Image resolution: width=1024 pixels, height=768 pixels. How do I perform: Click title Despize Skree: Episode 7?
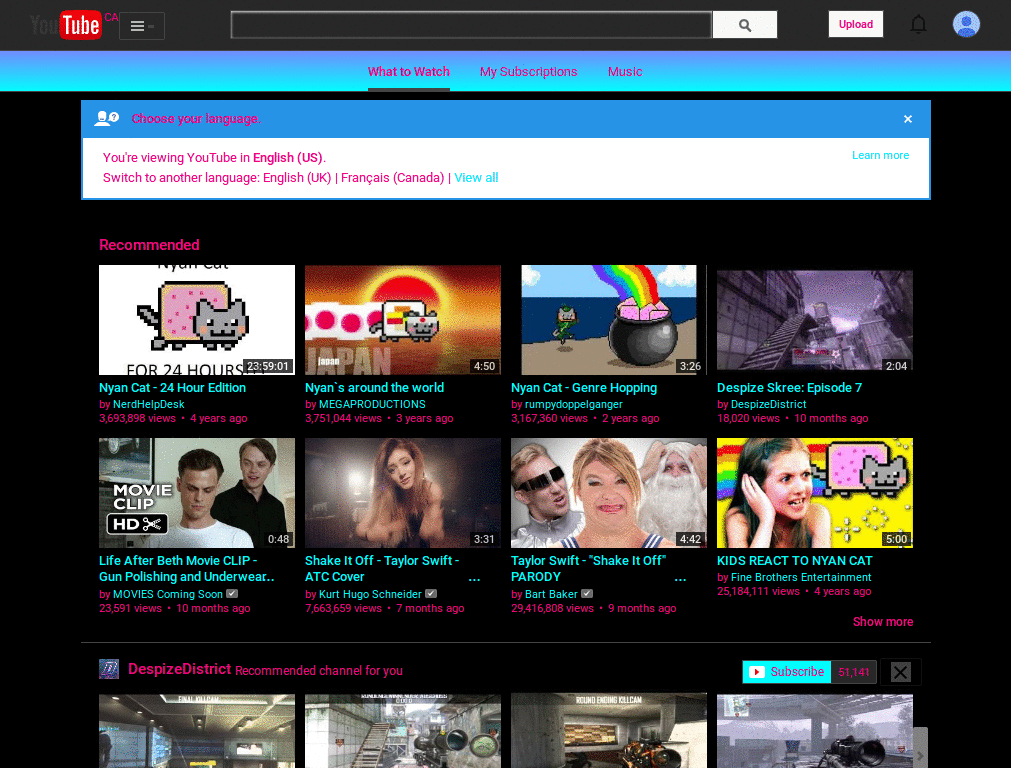tap(790, 388)
